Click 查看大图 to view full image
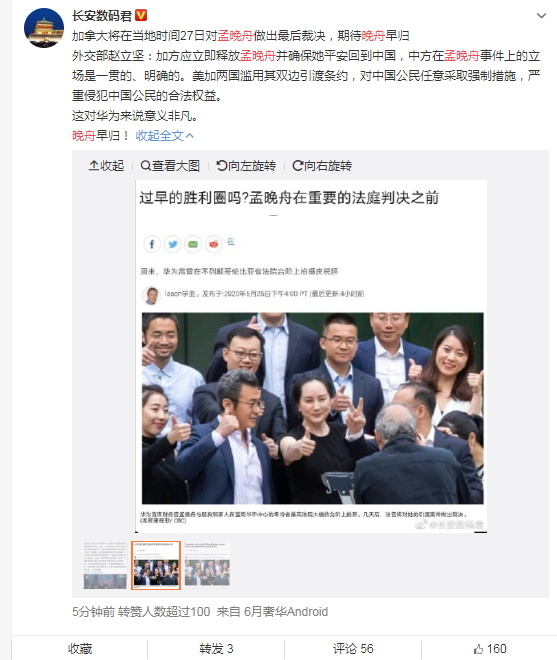Screen dimensions: 557x660 [x=170, y=165]
